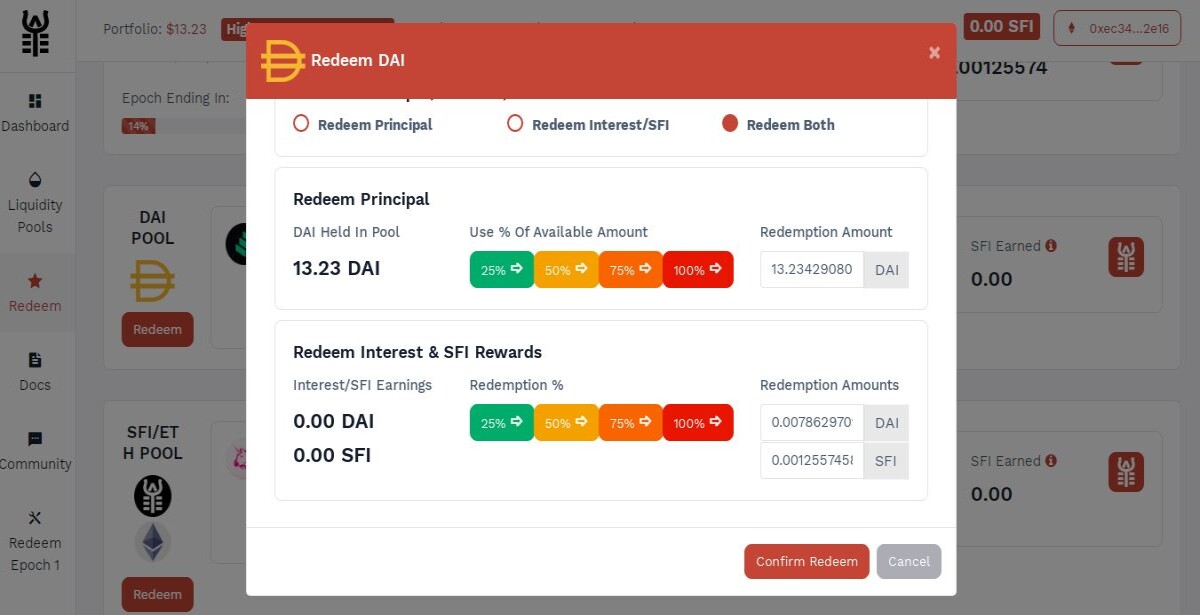
Task: Click the DAI coin icon in modal header
Action: pos(282,61)
